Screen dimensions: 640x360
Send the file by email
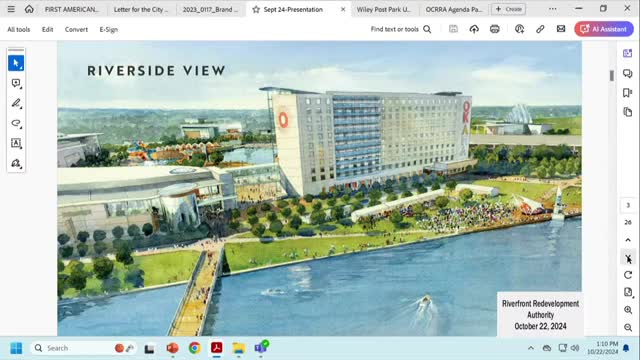click(561, 29)
